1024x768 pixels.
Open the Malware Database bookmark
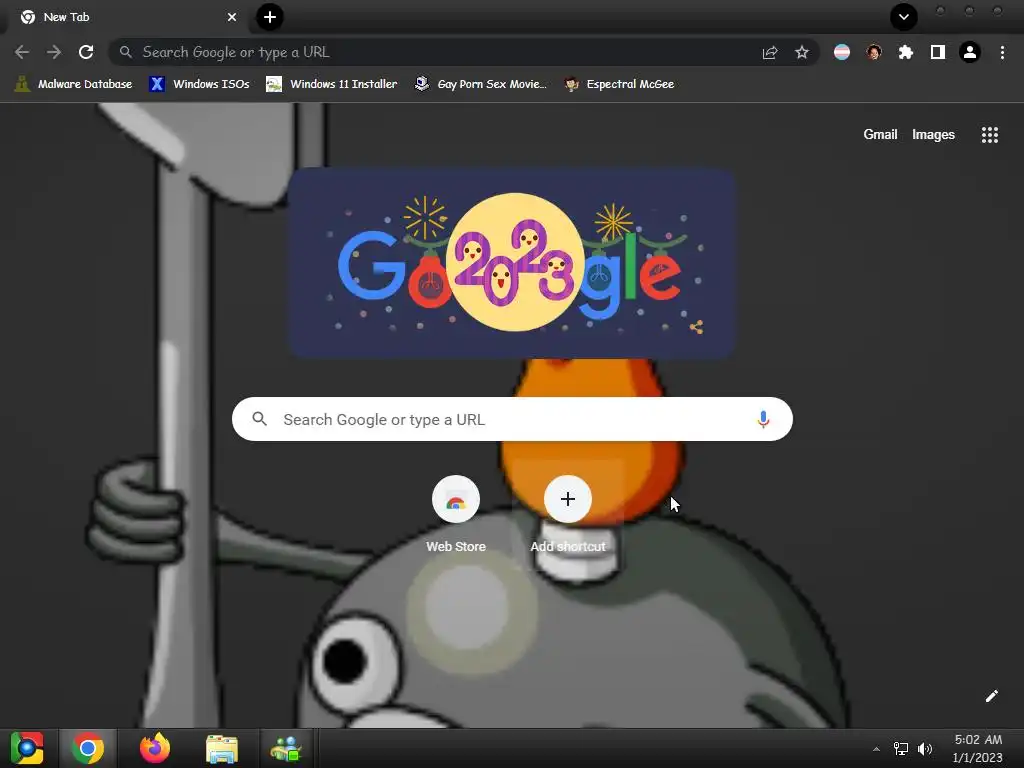pos(73,84)
